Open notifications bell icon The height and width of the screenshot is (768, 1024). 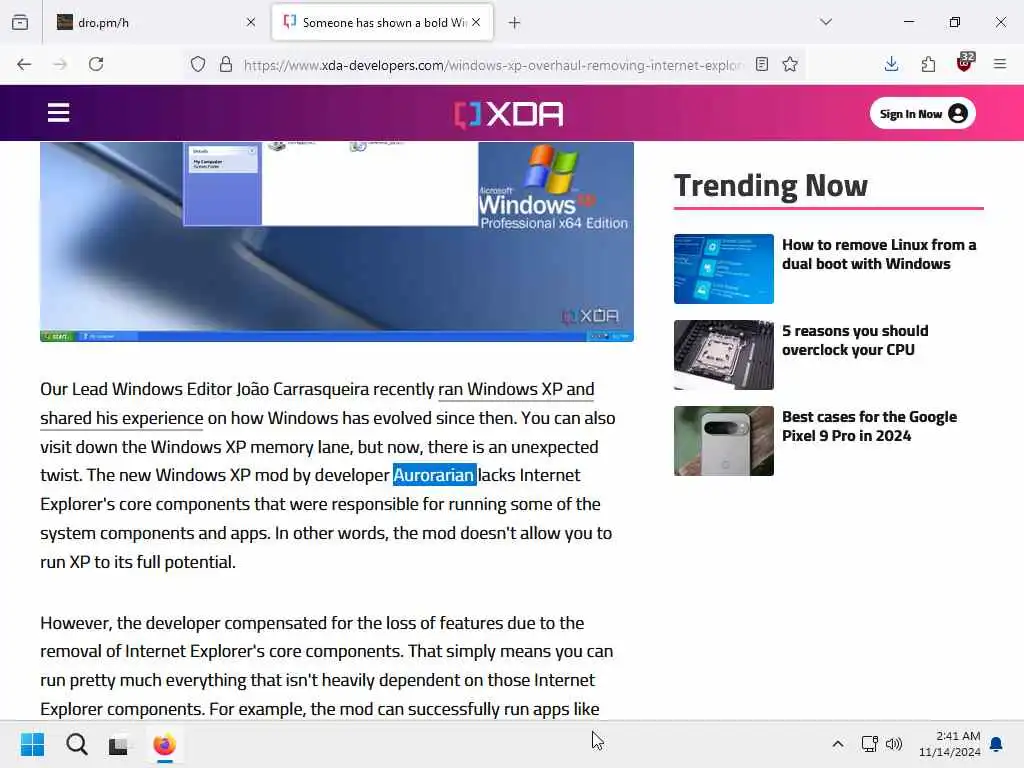[997, 744]
